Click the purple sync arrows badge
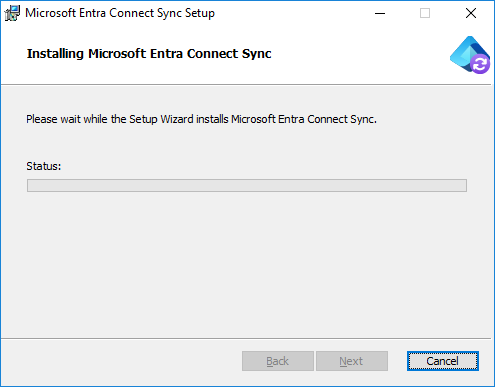This screenshot has height=387, width=495. [x=480, y=64]
